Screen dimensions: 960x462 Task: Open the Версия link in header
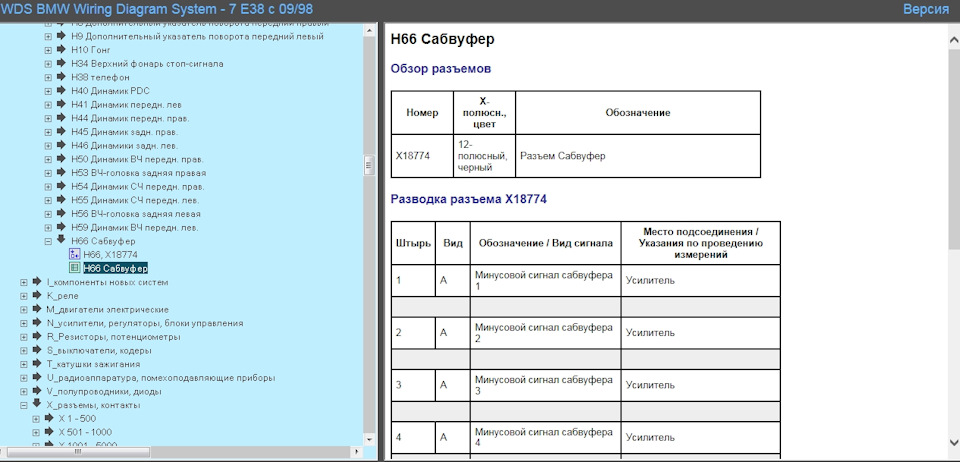point(926,9)
